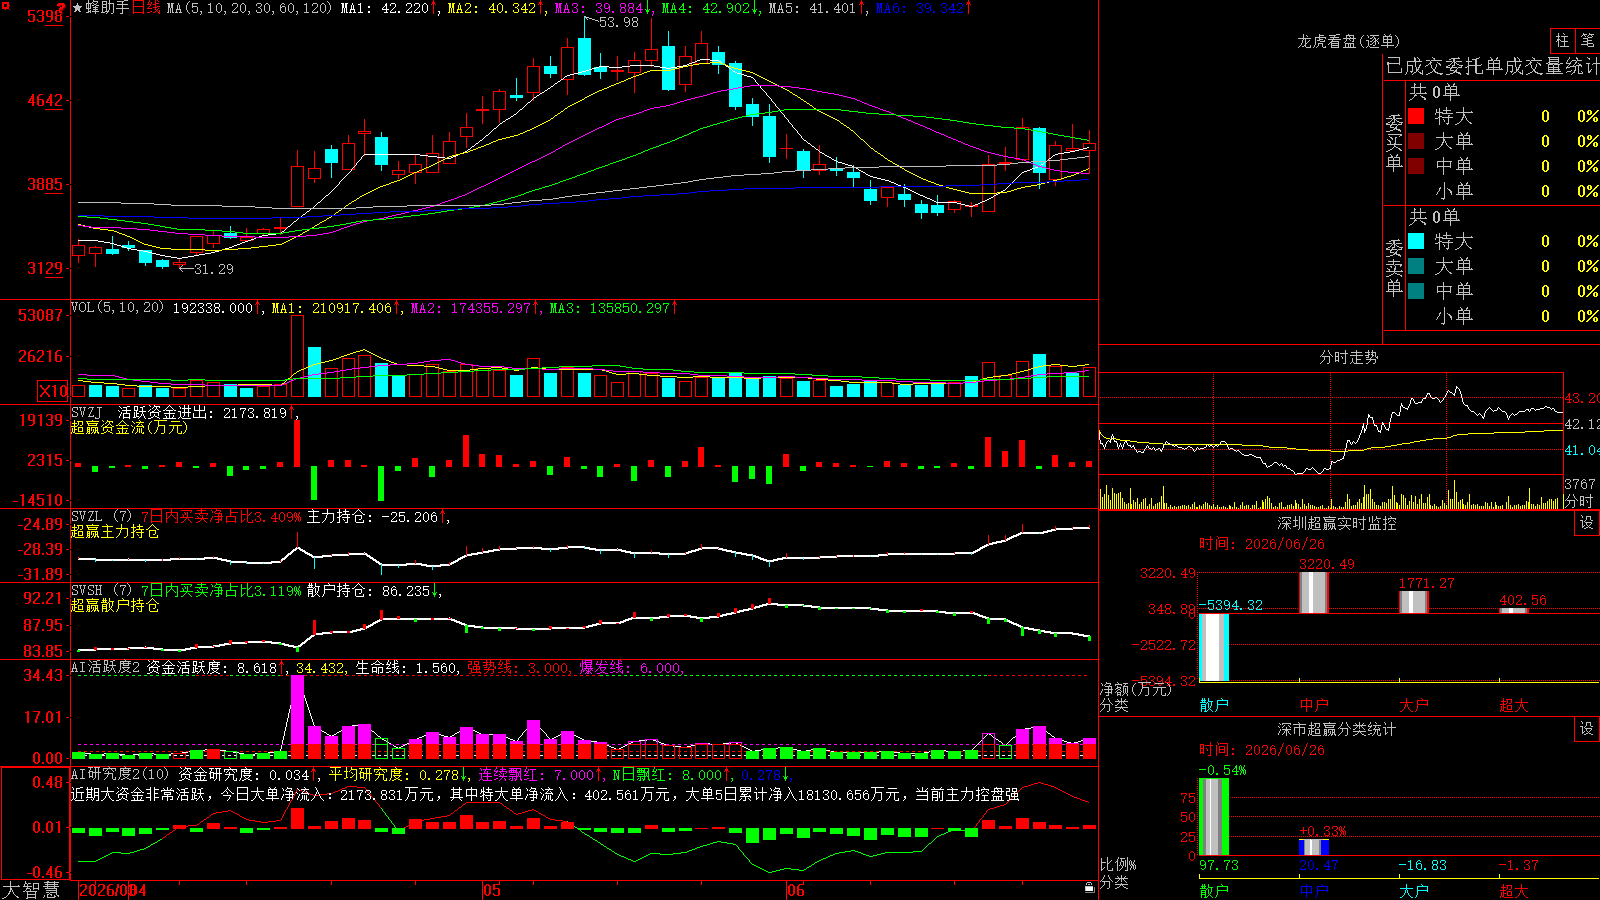Select 超大 category in 深市超赢分类统计
The height and width of the screenshot is (900, 1600).
(x=1514, y=890)
